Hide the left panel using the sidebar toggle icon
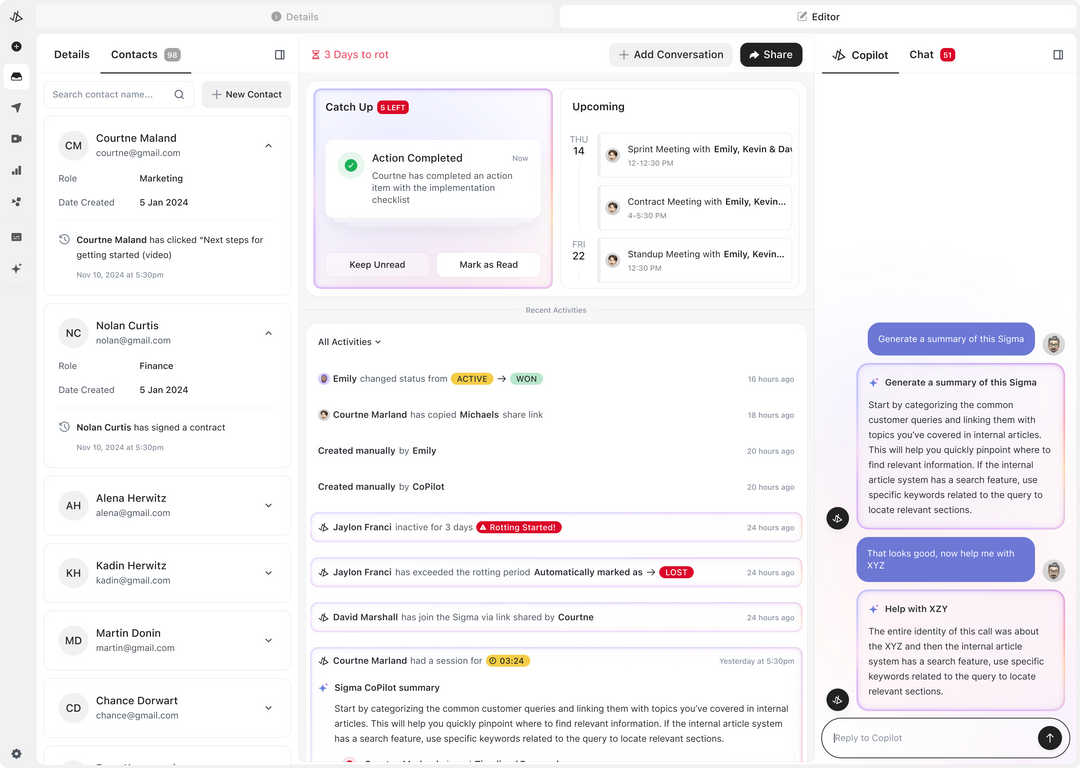Viewport: 1080px width, 768px height. click(x=280, y=55)
